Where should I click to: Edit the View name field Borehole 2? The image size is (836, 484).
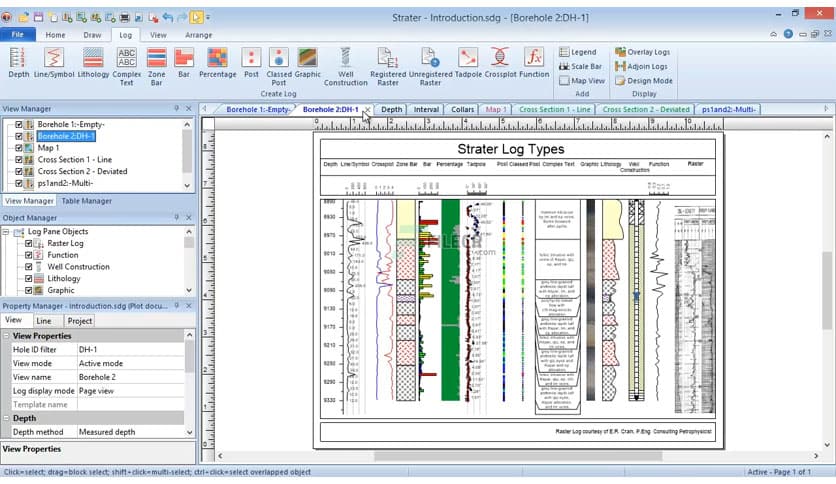click(x=130, y=377)
